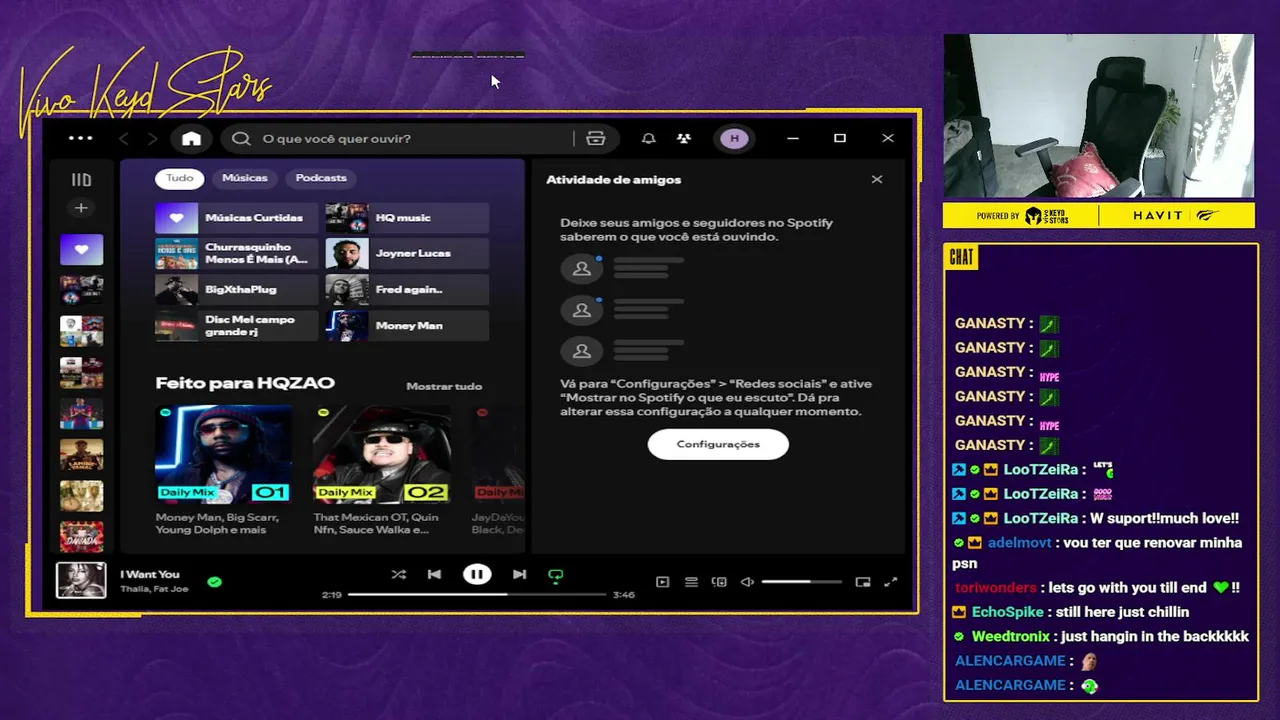Click the total duration 3:46
This screenshot has height=720, width=1280.
pyautogui.click(x=624, y=595)
